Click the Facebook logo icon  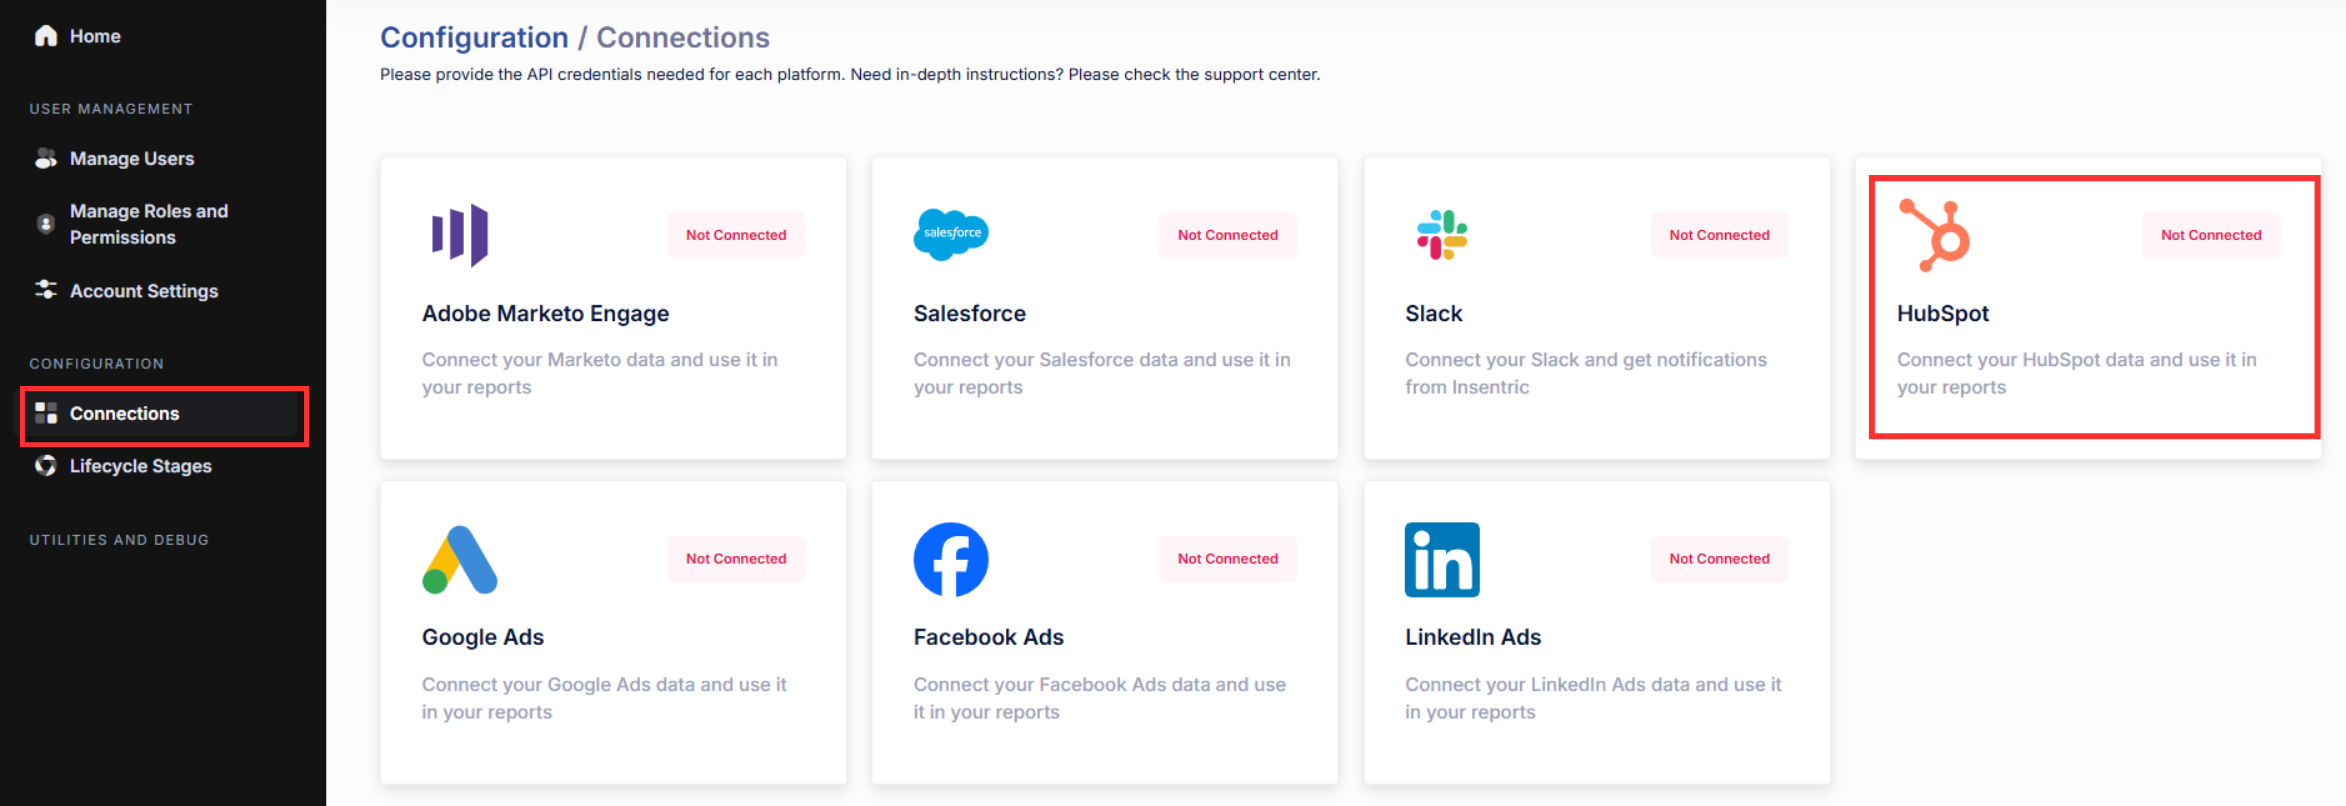(x=950, y=560)
